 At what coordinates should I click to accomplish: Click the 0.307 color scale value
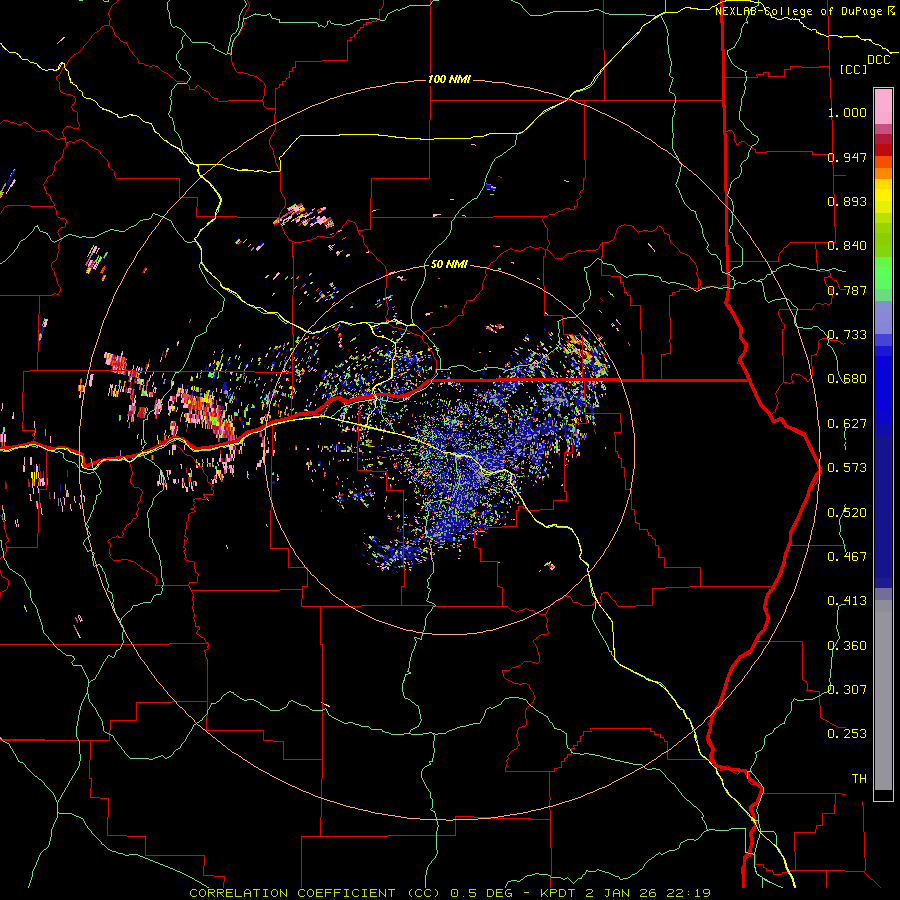(847, 690)
